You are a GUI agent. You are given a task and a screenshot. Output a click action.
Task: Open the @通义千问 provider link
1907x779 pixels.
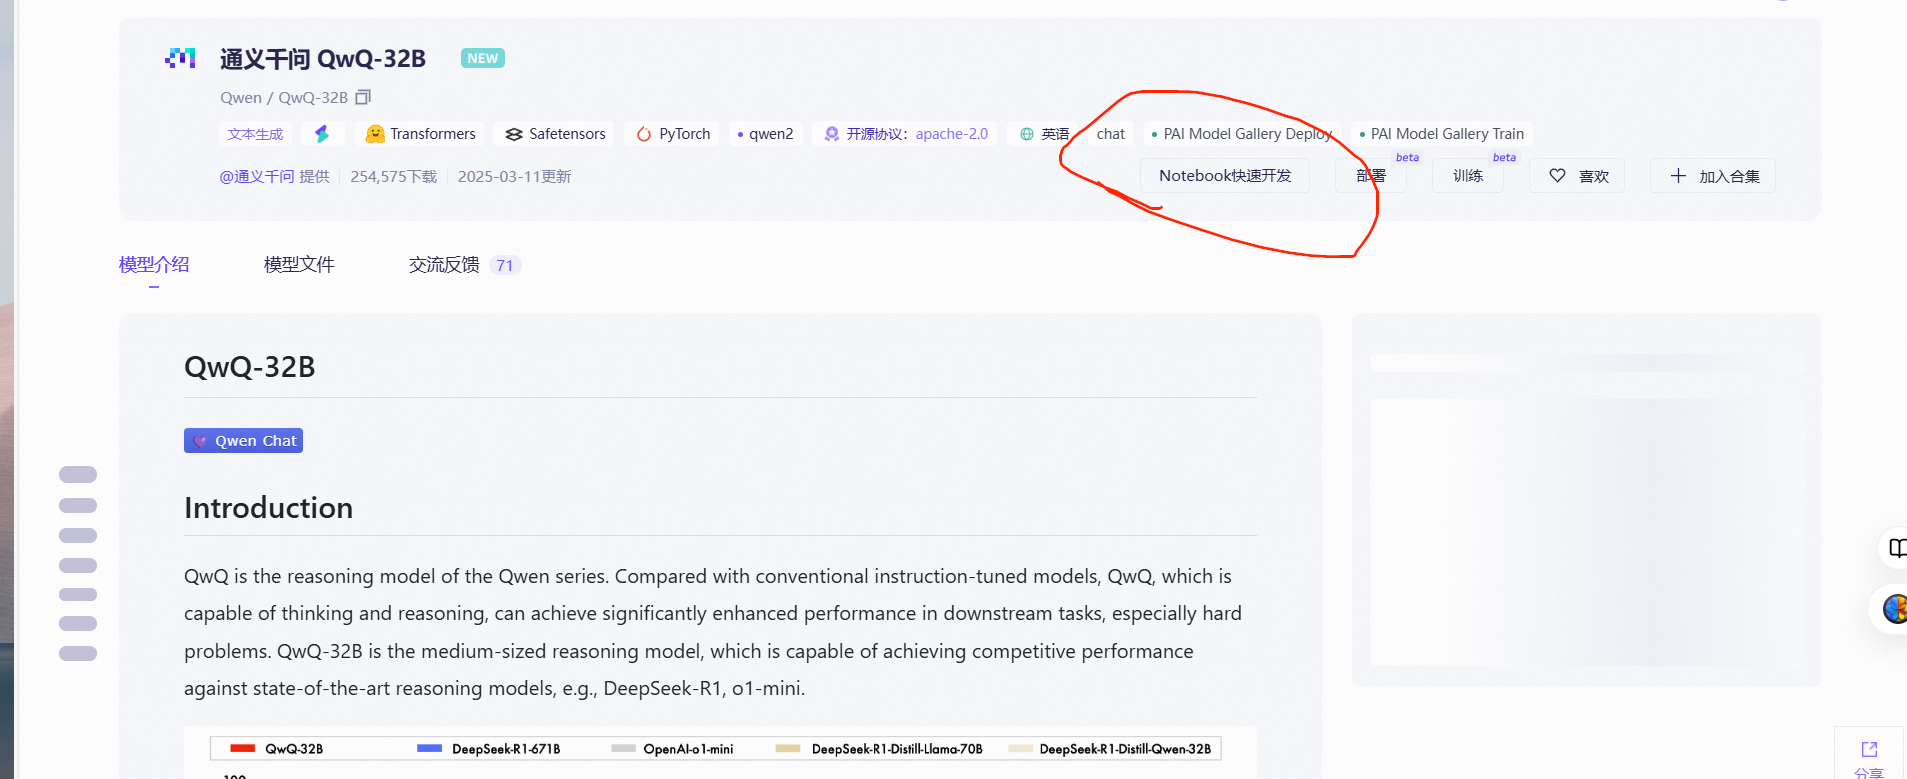pos(257,177)
